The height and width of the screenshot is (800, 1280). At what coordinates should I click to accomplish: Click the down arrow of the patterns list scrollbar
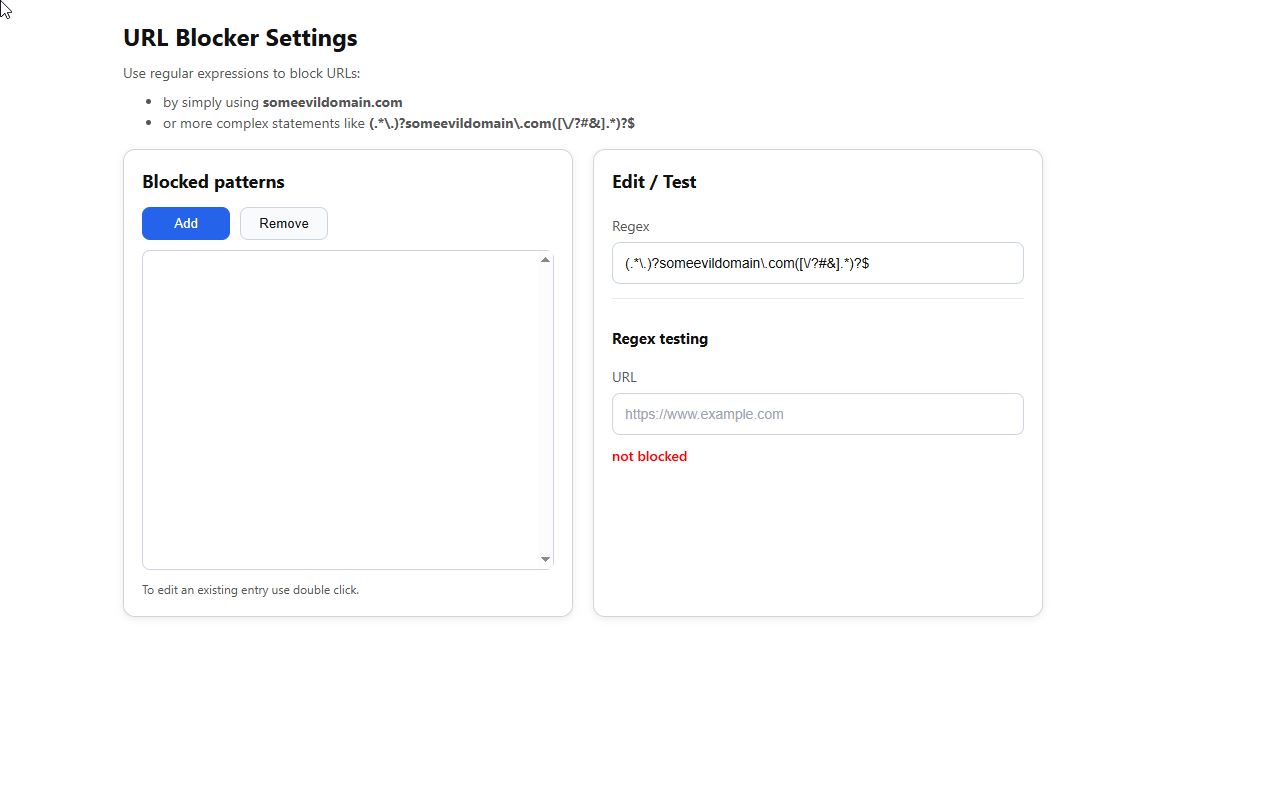(x=545, y=559)
